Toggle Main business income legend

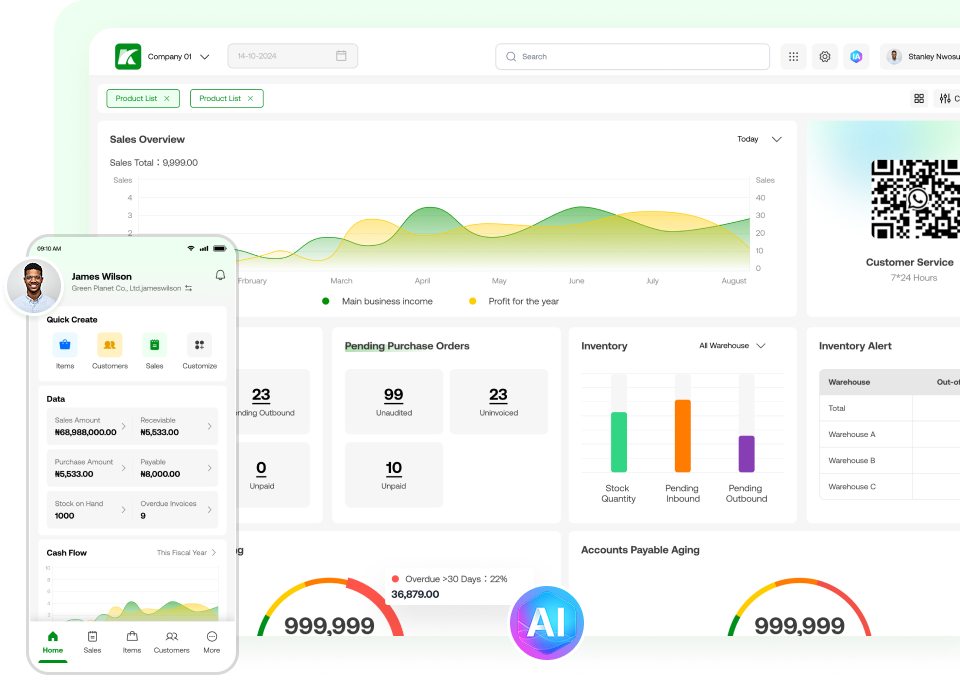378,301
